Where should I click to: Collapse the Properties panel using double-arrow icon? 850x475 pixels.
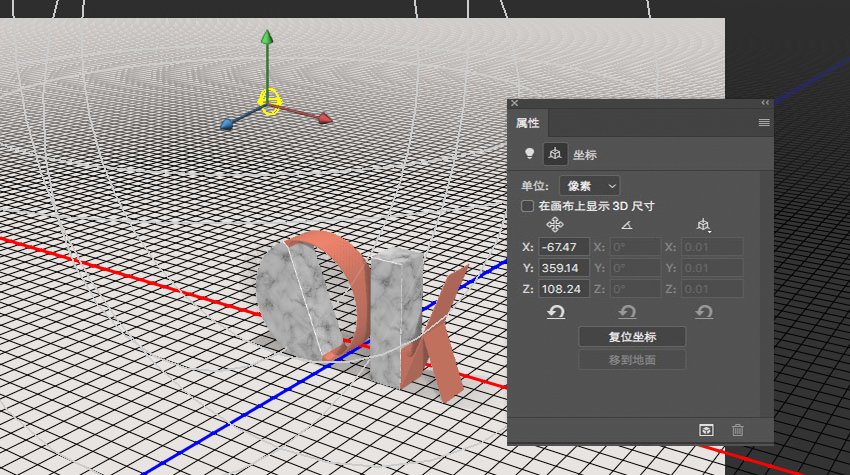(x=765, y=103)
